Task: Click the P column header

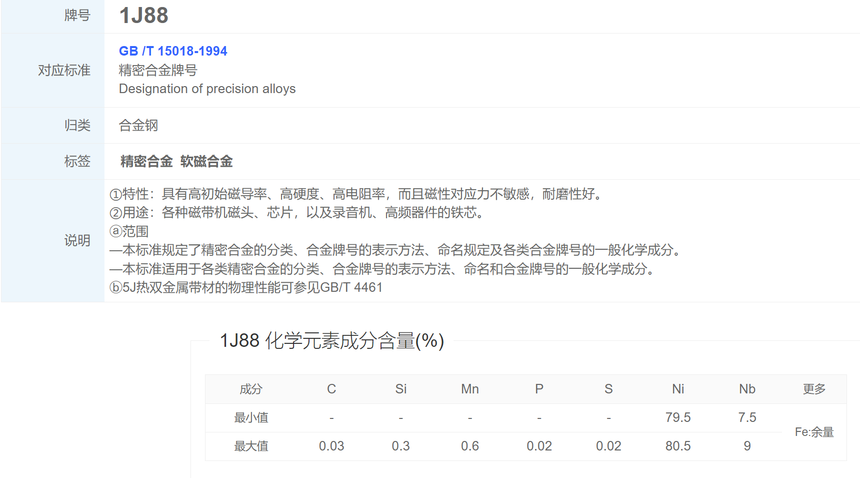Action: (539, 389)
